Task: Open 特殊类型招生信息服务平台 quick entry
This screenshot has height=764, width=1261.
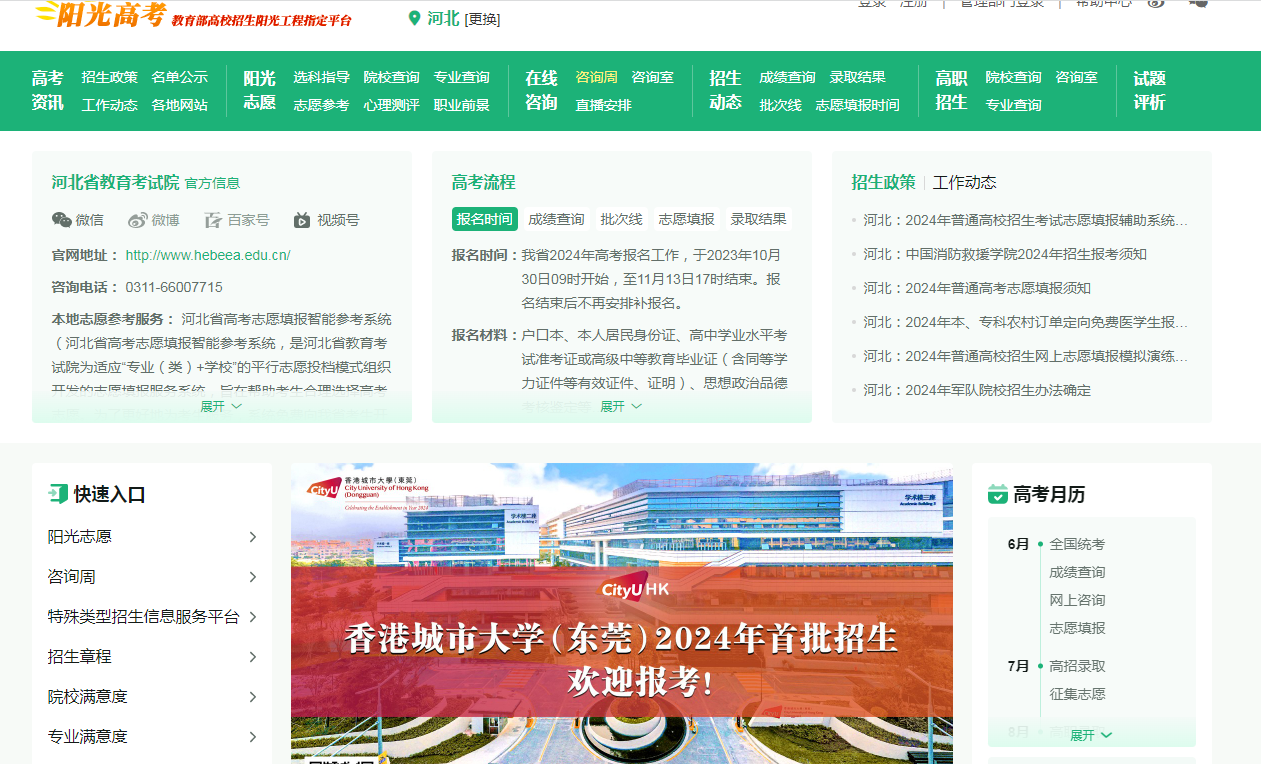Action: 152,617
